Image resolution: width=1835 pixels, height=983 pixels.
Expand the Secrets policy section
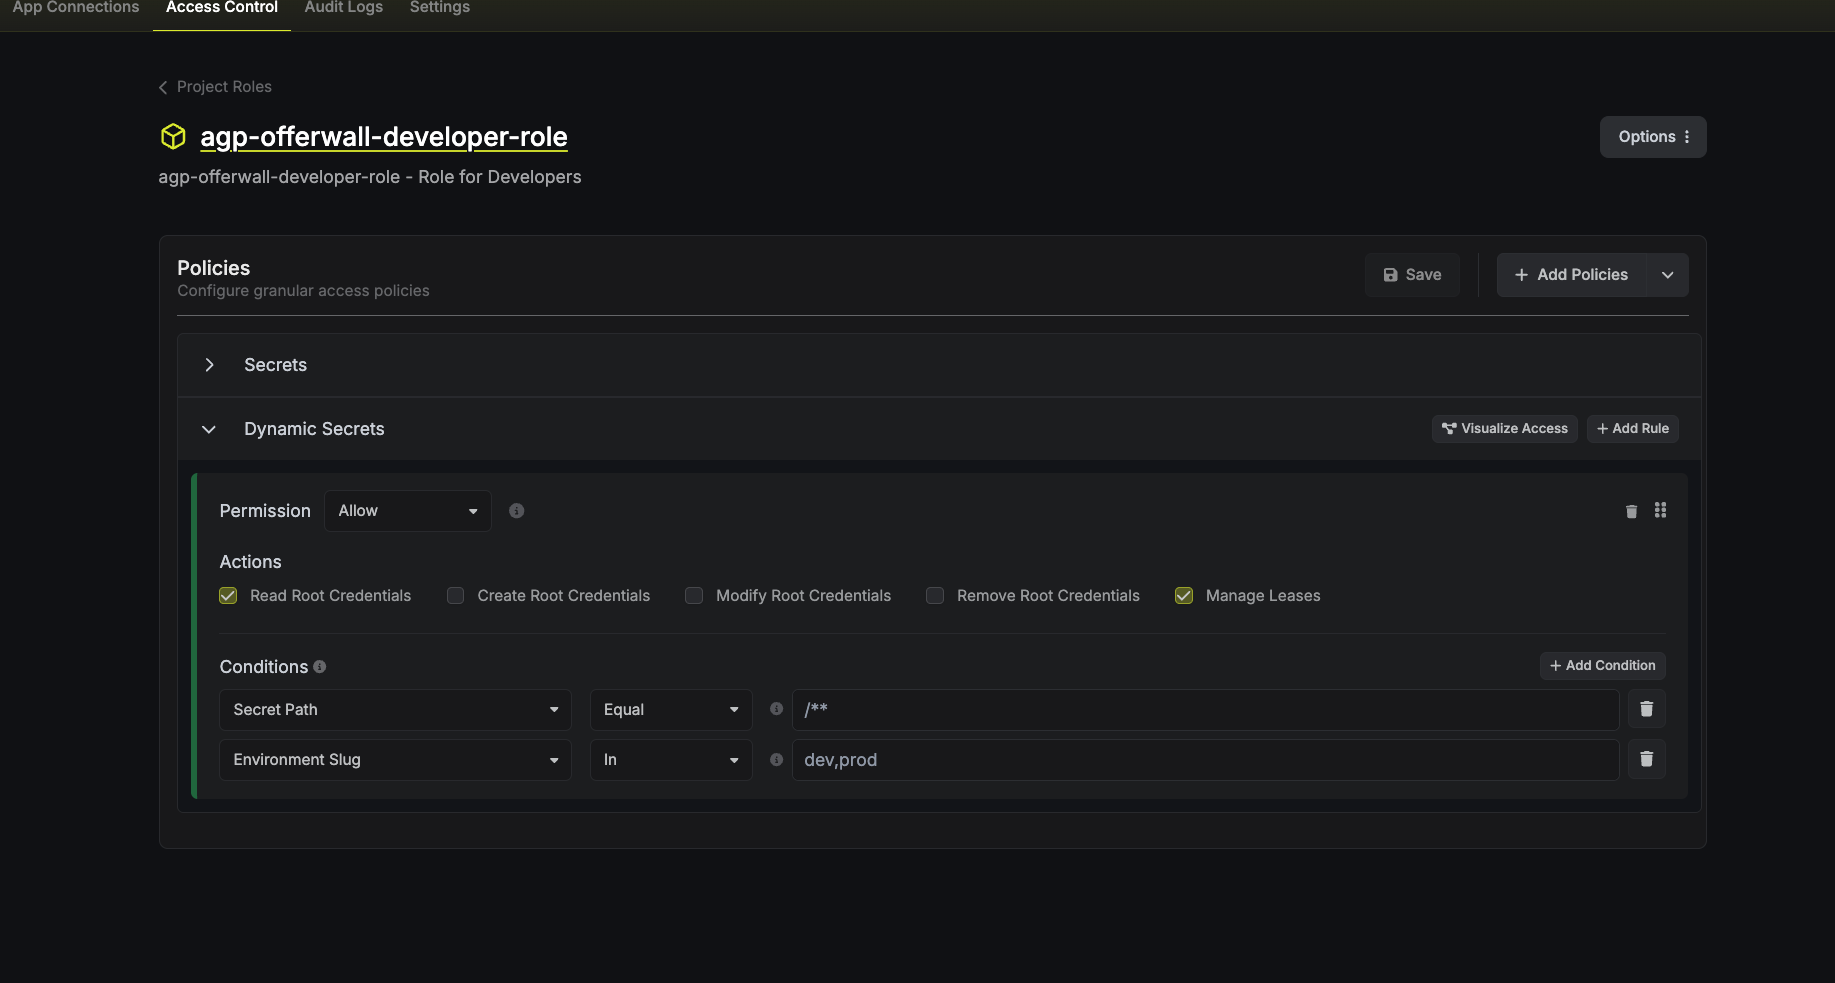tap(209, 365)
